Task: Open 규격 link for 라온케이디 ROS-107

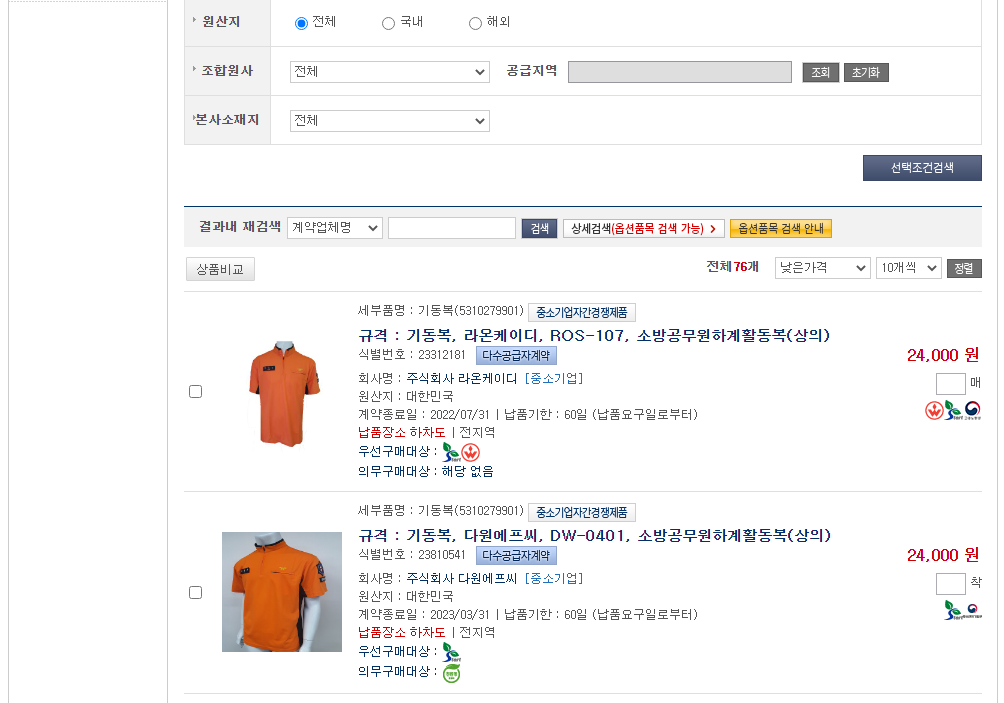Action: pos(594,335)
